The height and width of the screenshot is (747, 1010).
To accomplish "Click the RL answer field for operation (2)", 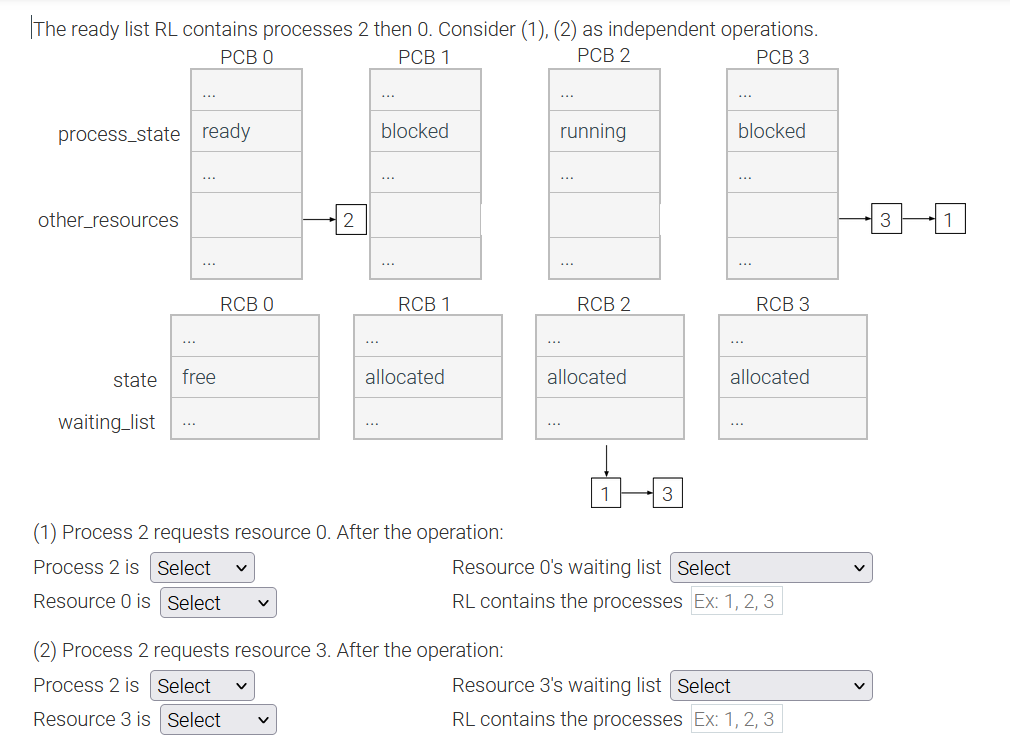I will pos(735,719).
